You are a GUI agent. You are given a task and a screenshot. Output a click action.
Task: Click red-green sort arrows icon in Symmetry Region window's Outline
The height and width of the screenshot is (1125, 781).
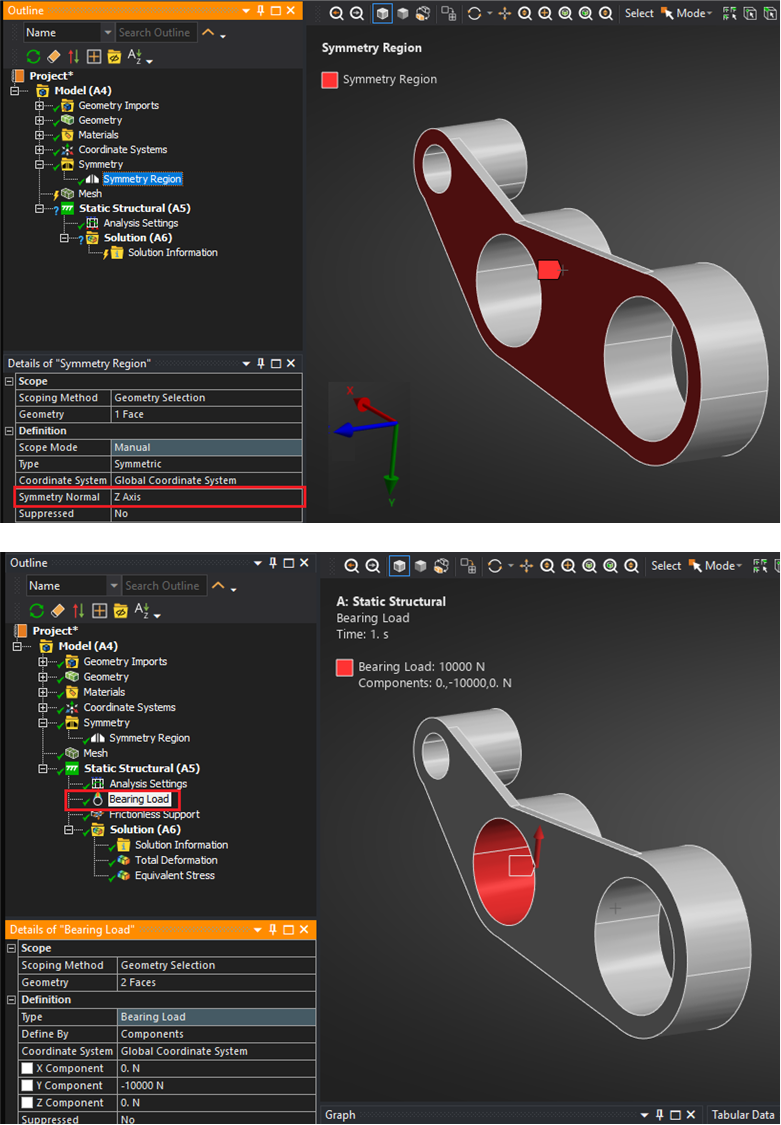click(74, 57)
